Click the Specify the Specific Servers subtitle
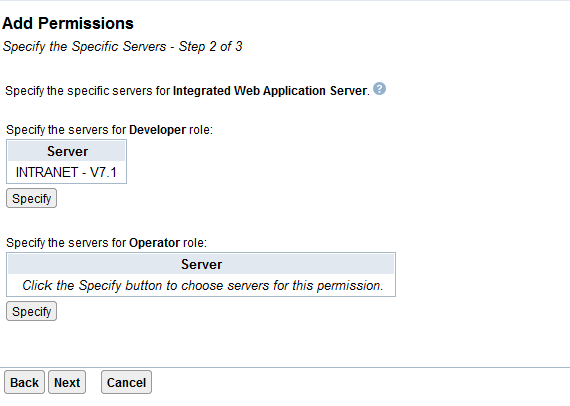The image size is (570, 406). point(84,47)
